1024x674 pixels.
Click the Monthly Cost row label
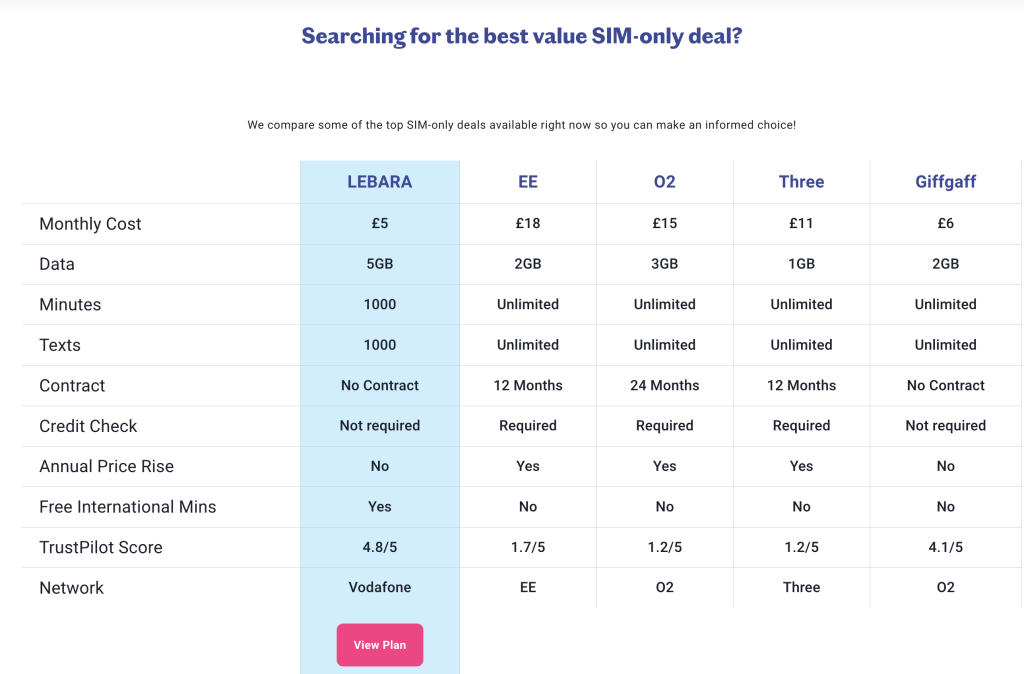90,224
